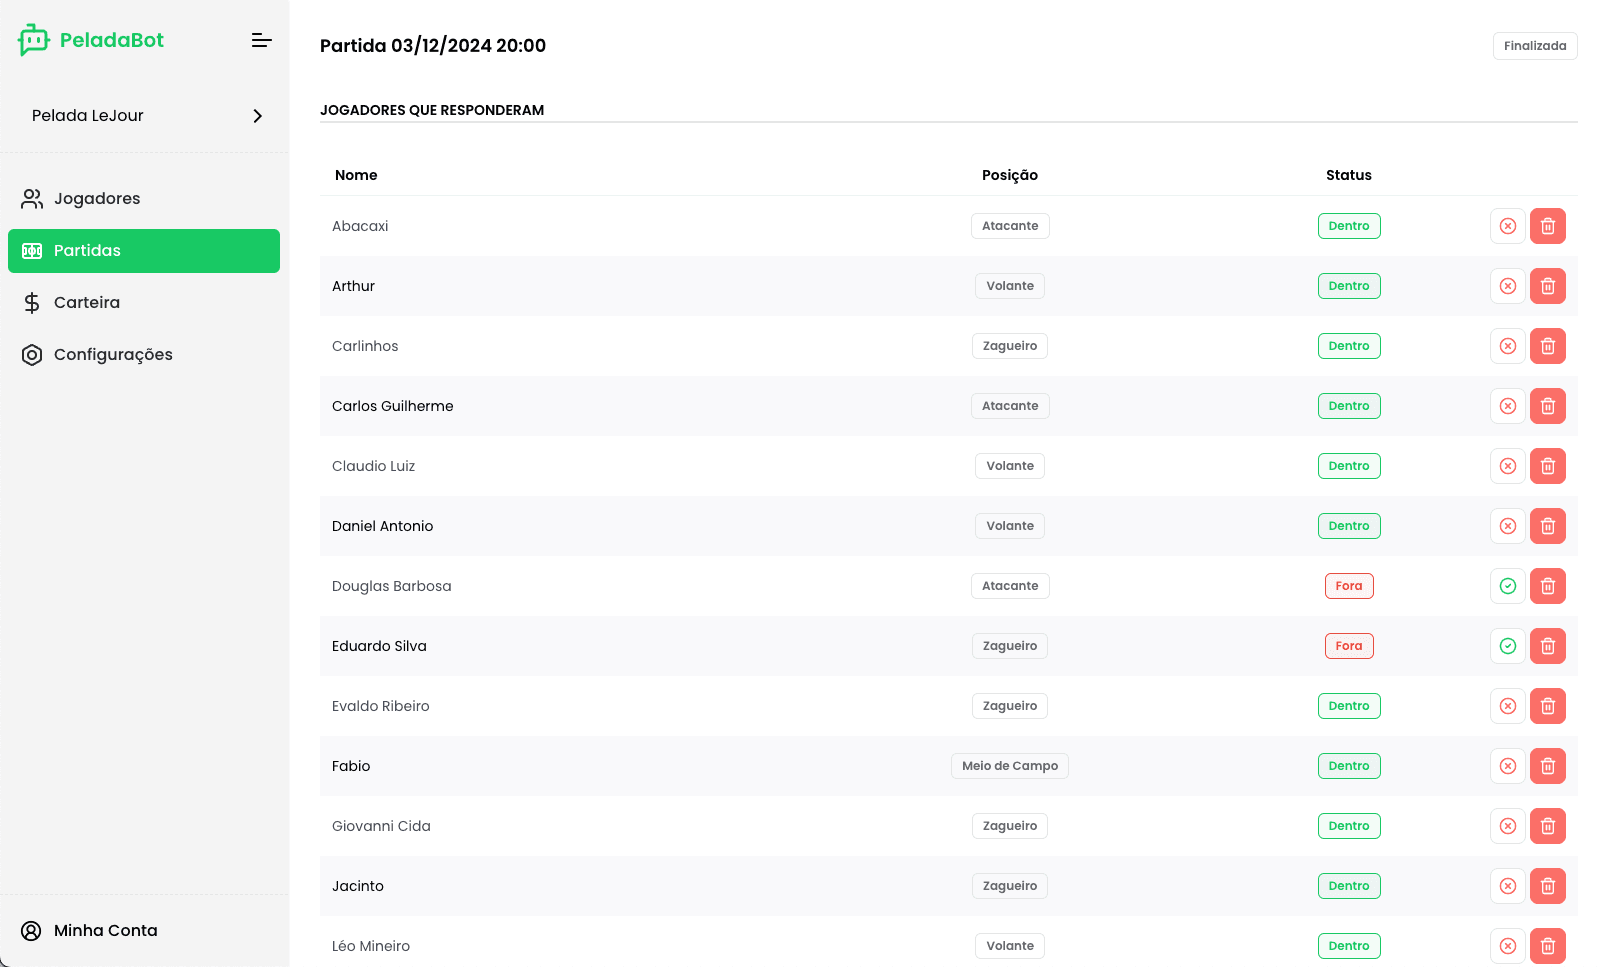Click the Finalizada status button
1610x967 pixels.
pyautogui.click(x=1534, y=46)
